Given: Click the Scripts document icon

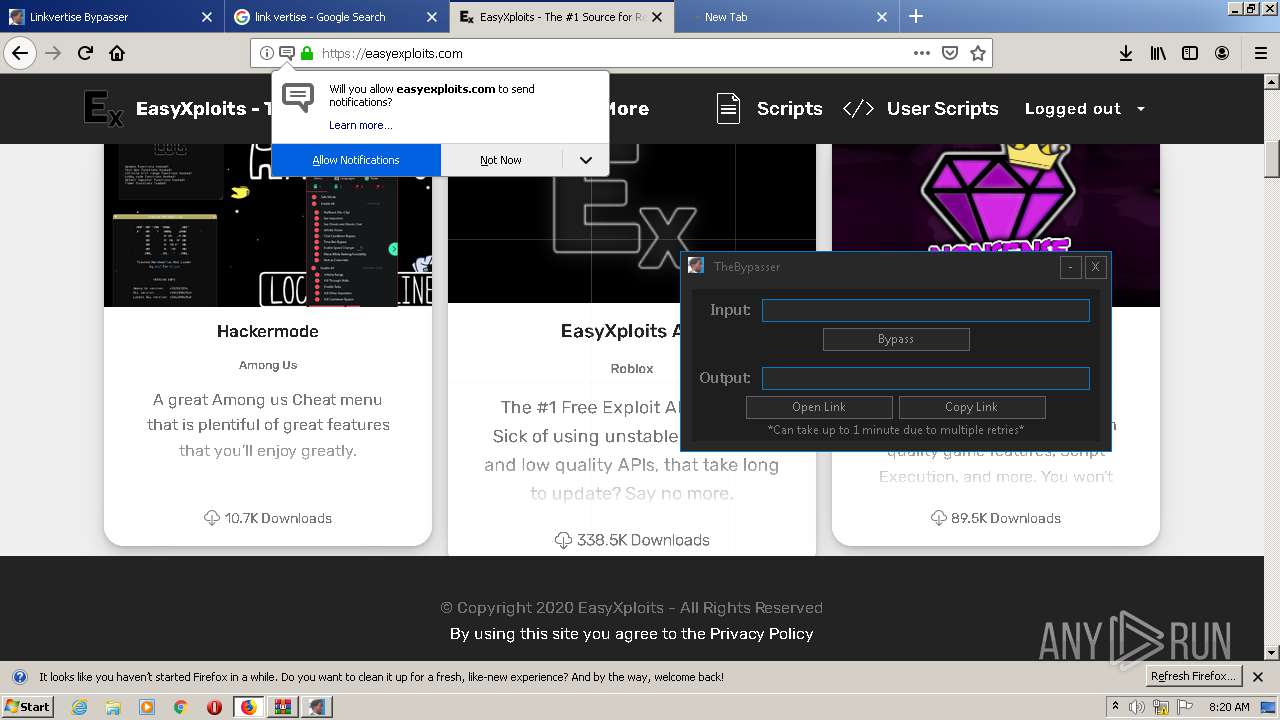Looking at the screenshot, I should (728, 109).
